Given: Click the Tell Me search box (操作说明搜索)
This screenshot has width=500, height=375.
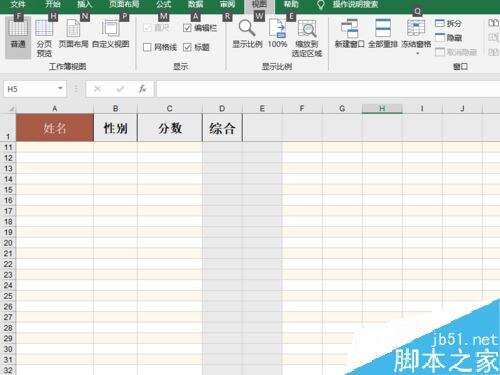Looking at the screenshot, I should tap(355, 4).
